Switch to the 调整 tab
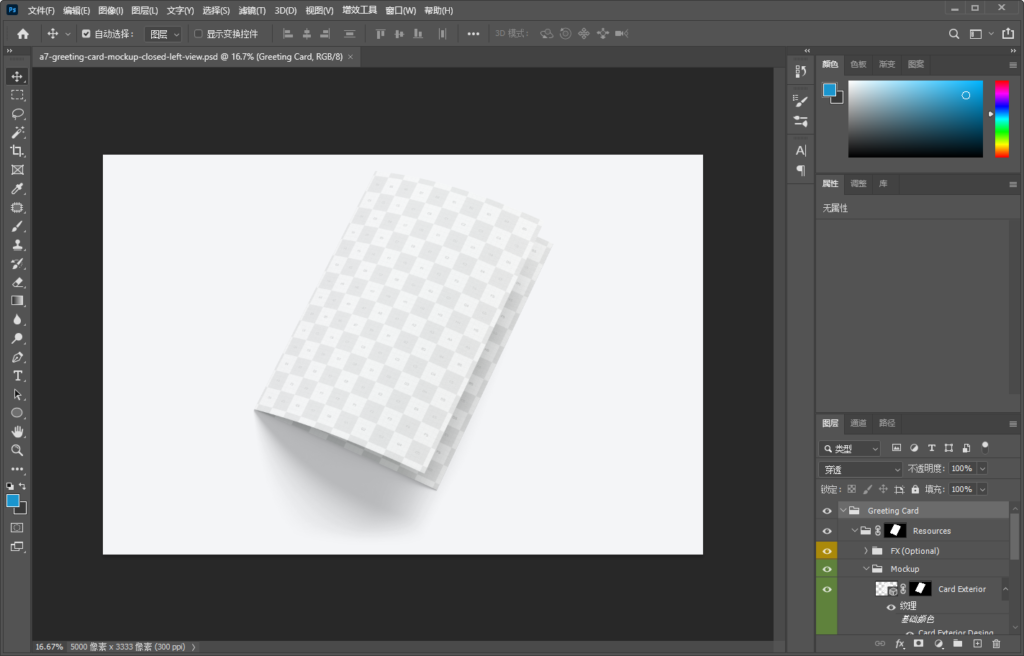Image resolution: width=1024 pixels, height=656 pixels. coord(858,184)
